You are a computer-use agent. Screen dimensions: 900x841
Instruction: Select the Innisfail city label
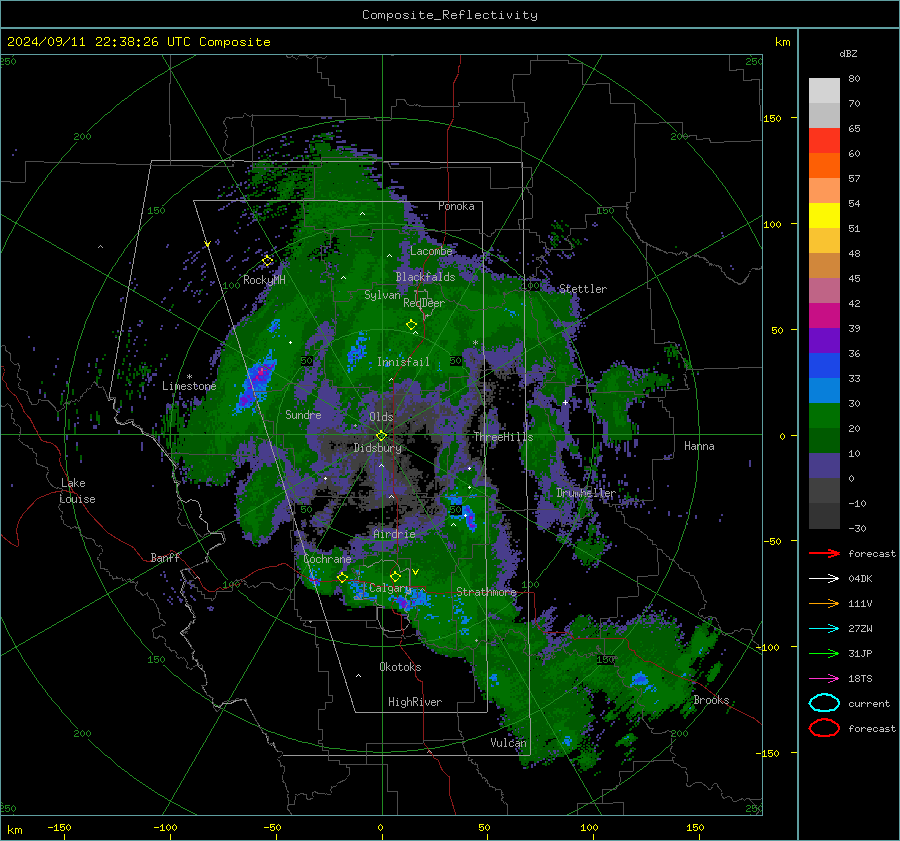pos(403,362)
